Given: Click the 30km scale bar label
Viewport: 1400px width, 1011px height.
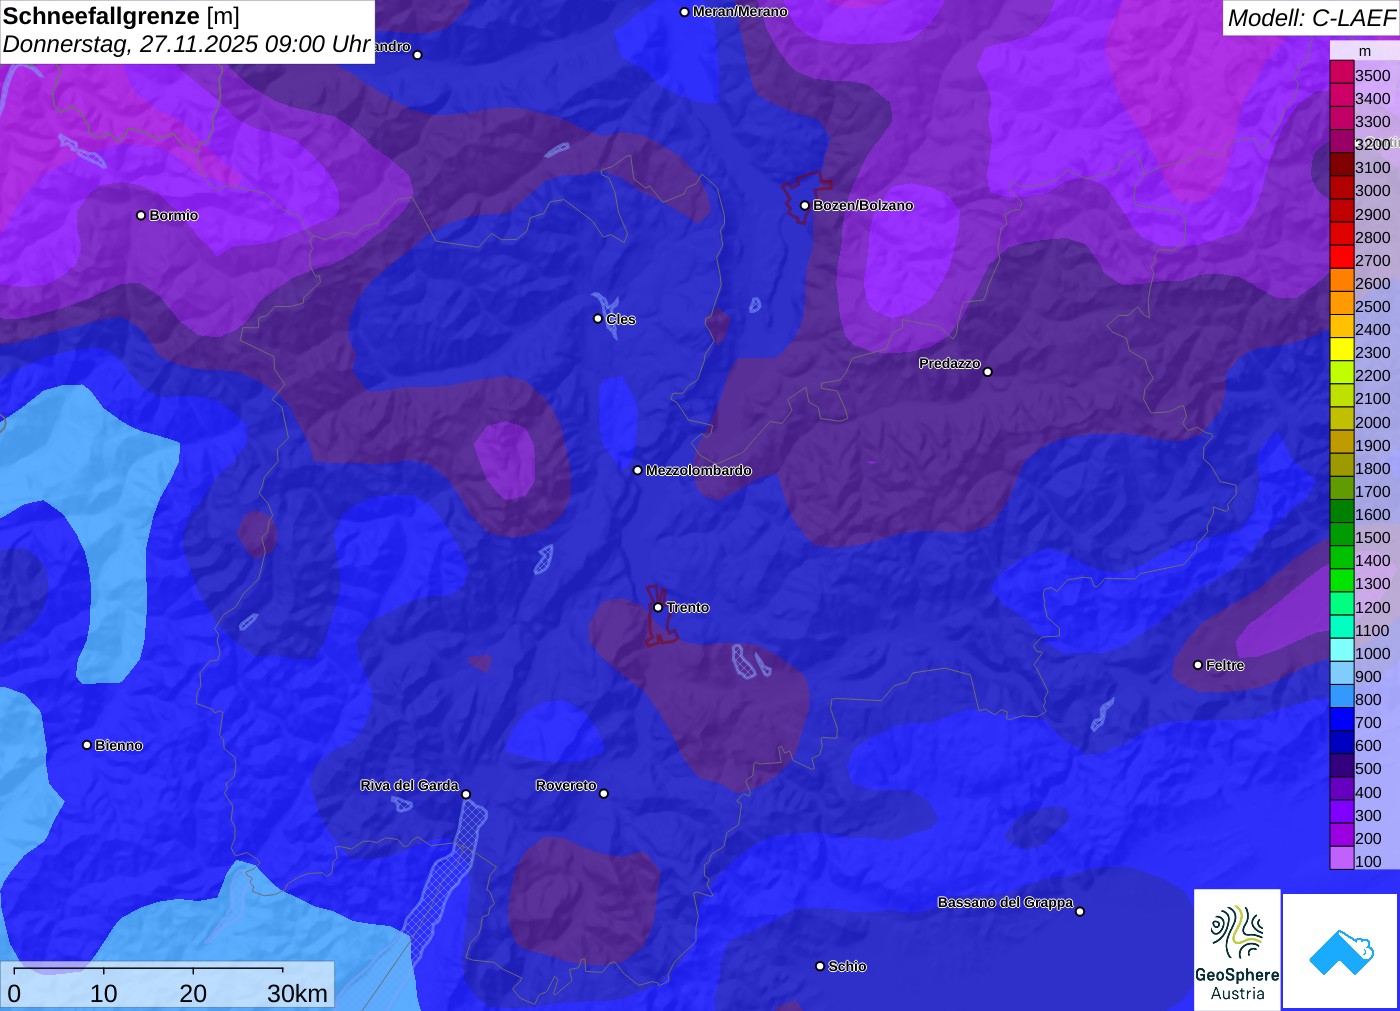Looking at the screenshot, I should tap(297, 993).
